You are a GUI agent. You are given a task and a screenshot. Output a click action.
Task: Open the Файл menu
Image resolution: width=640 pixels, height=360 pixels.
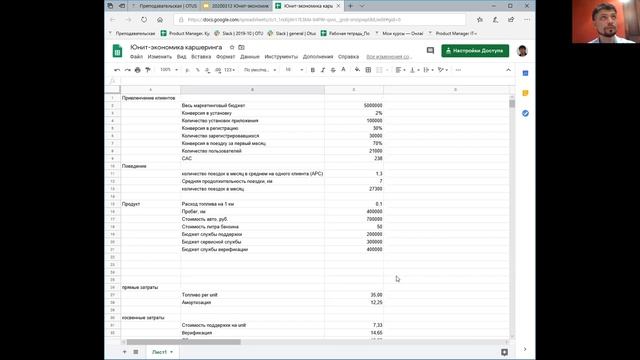pyautogui.click(x=136, y=57)
